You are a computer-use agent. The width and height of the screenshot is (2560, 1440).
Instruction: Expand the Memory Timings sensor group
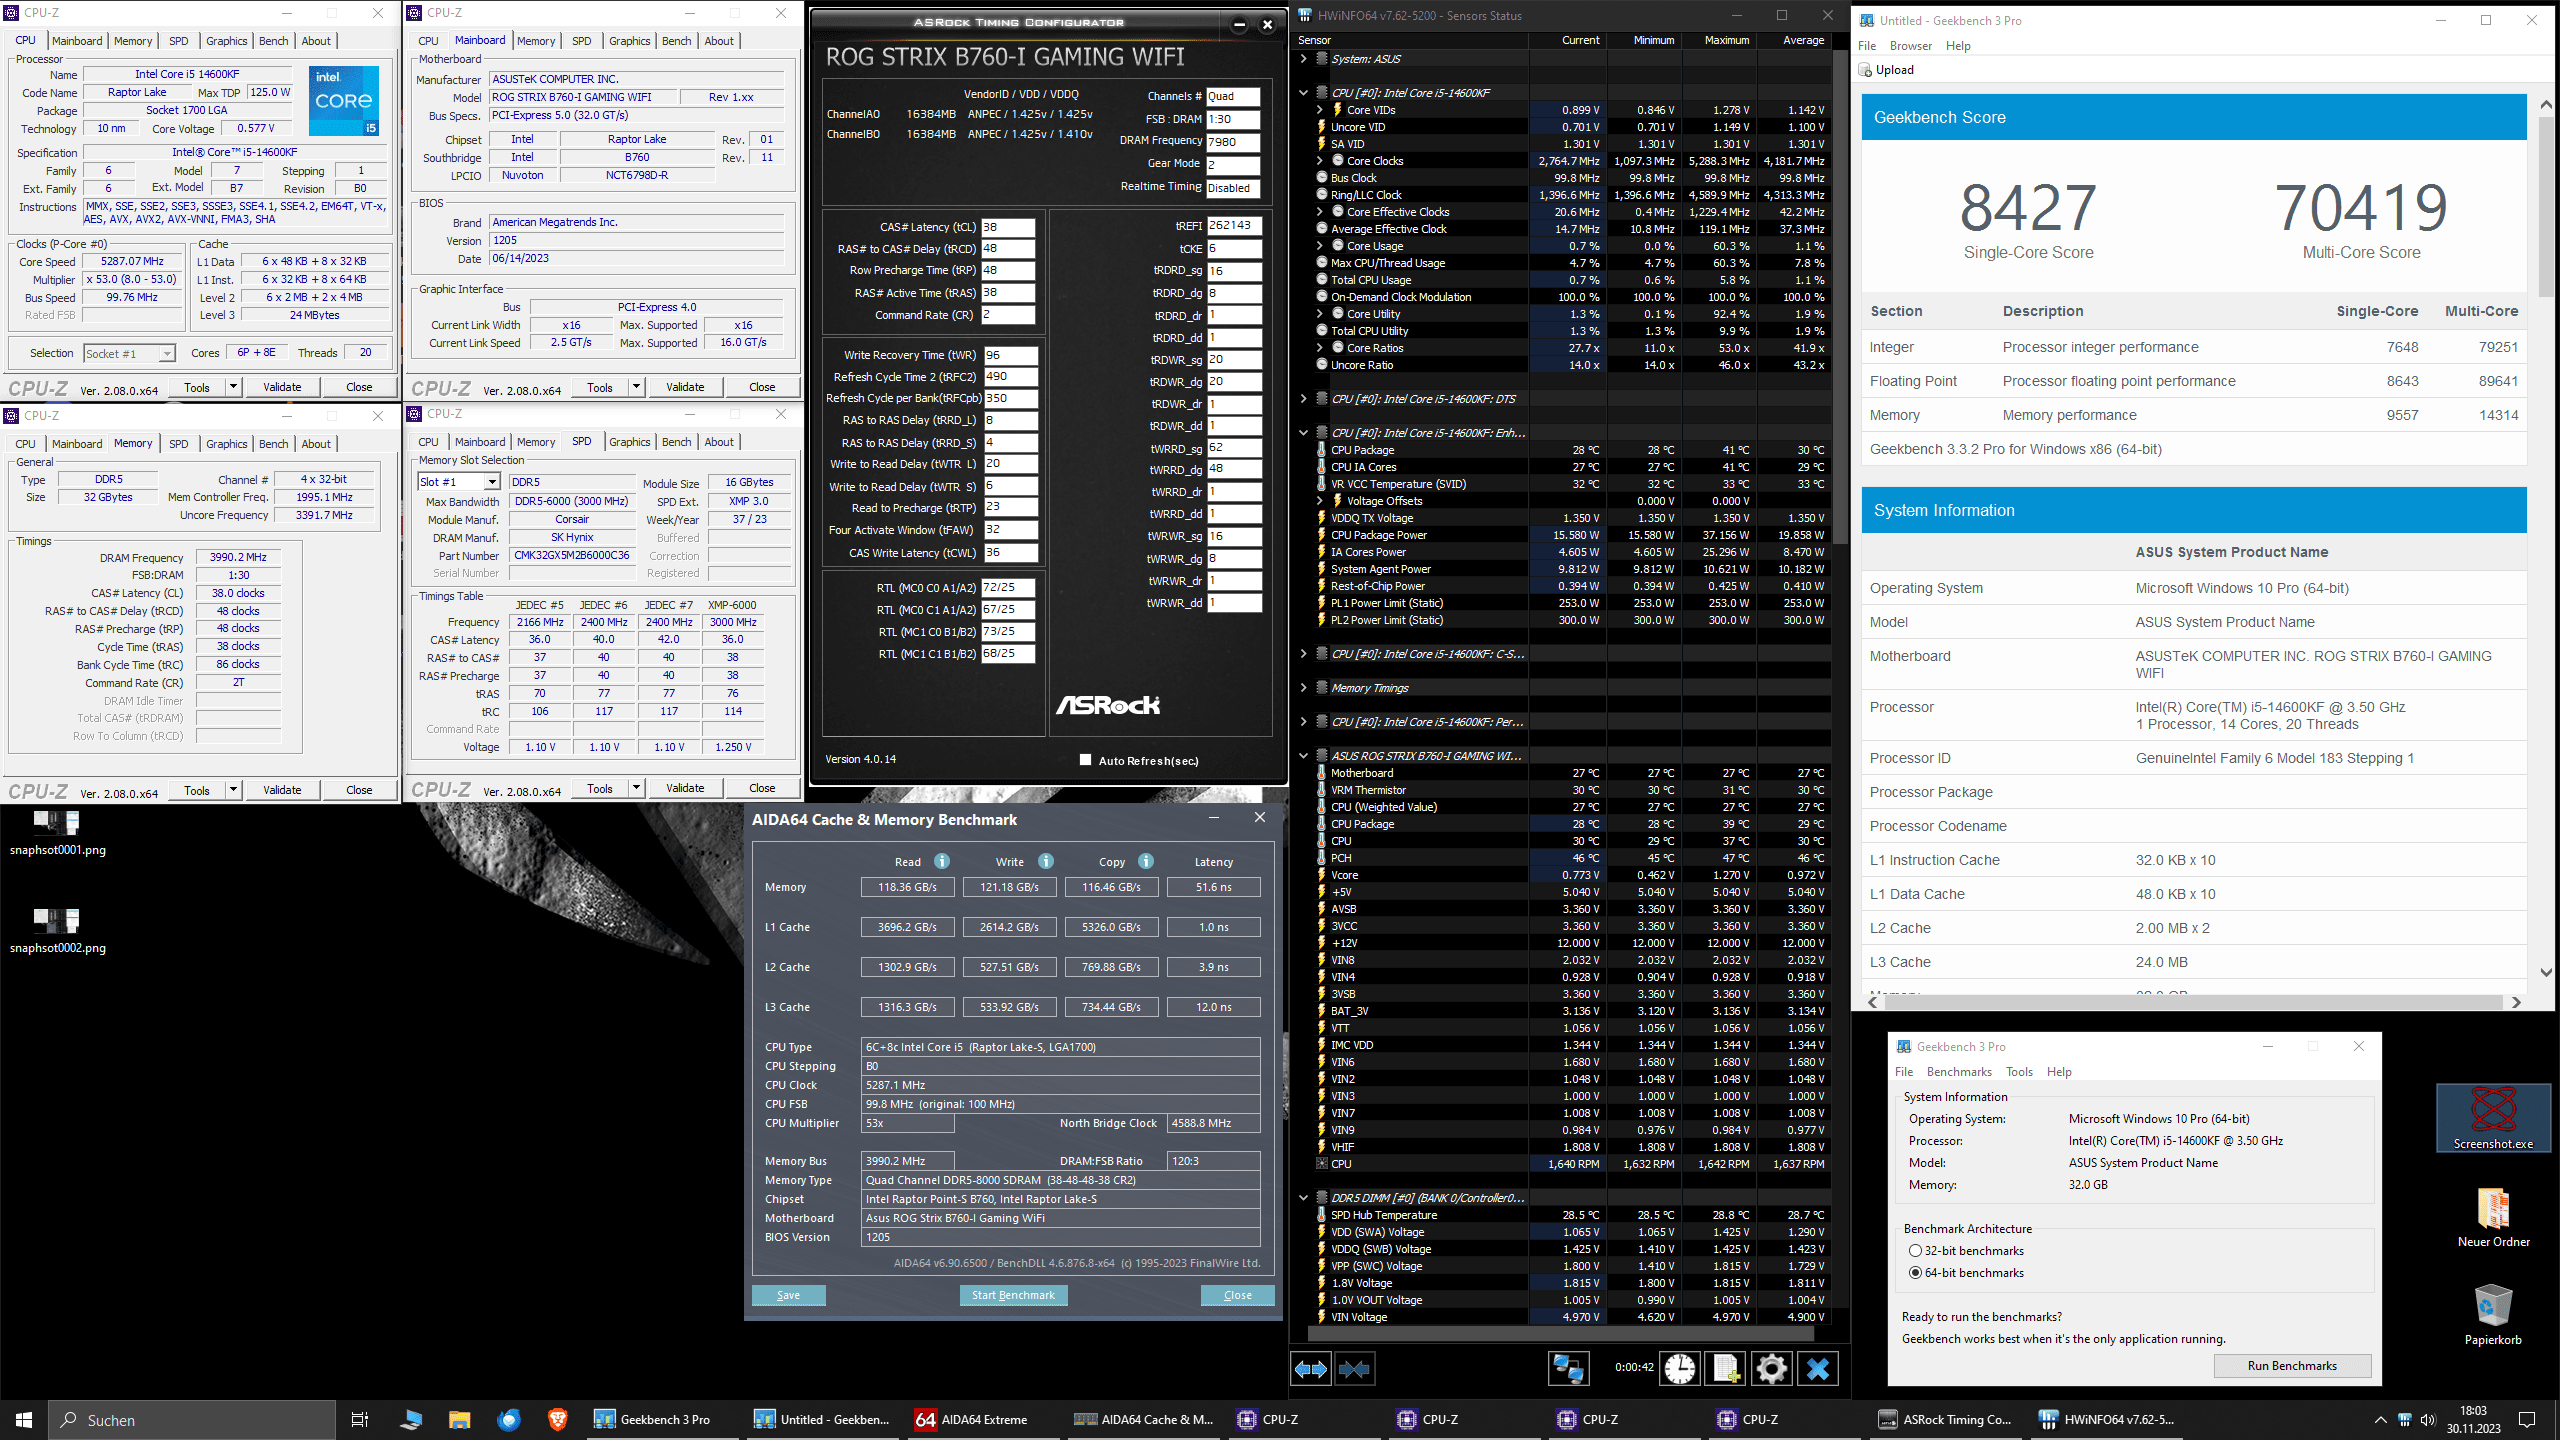[x=1303, y=688]
